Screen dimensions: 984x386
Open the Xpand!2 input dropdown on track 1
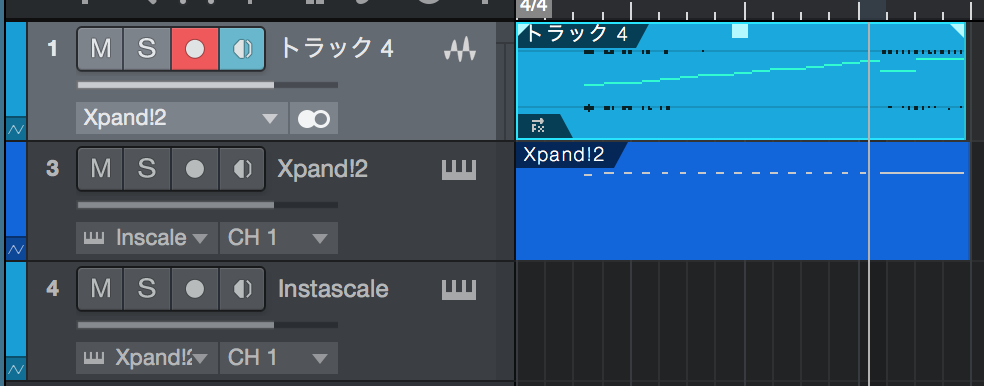click(182, 119)
